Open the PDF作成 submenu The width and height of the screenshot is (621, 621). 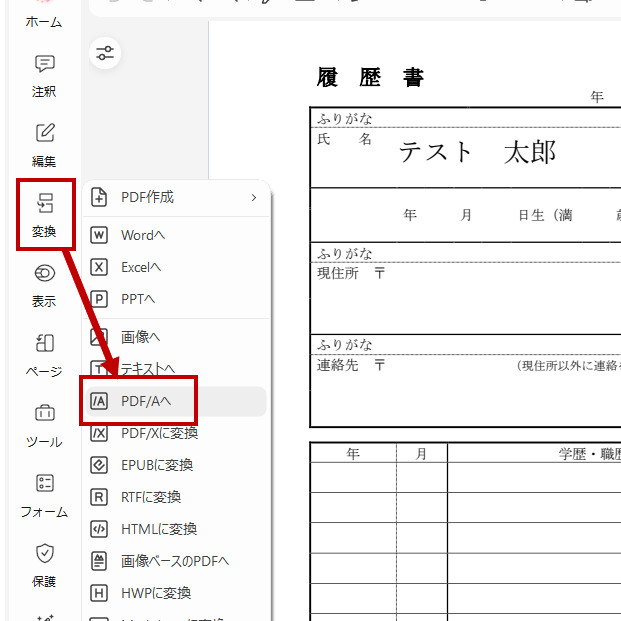pyautogui.click(x=176, y=197)
